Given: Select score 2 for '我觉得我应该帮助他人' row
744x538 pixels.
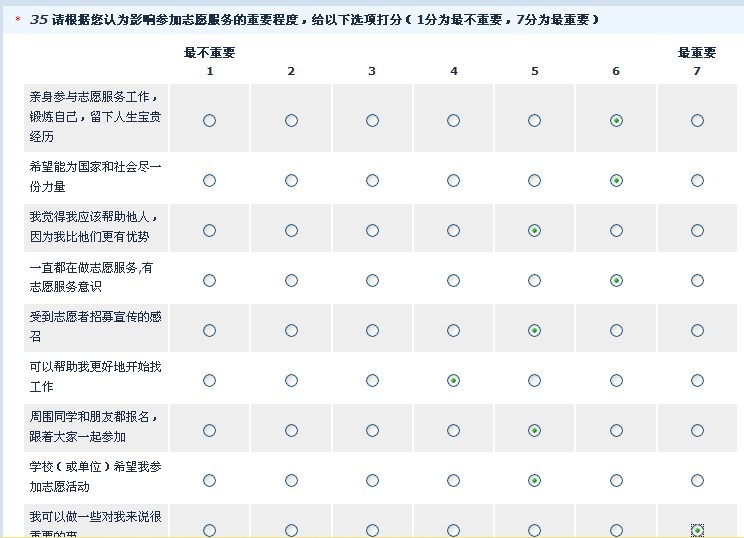Looking at the screenshot, I should pyautogui.click(x=291, y=230).
